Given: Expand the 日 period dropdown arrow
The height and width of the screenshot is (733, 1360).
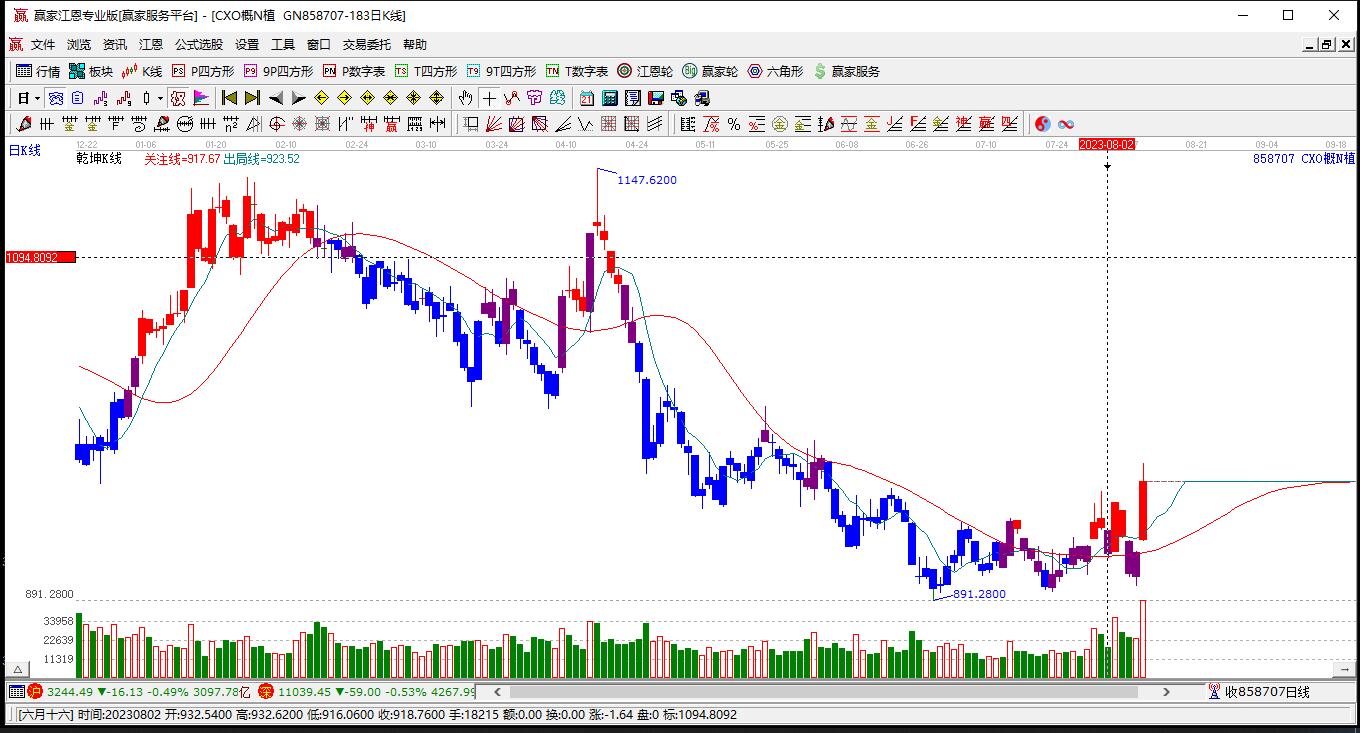Looking at the screenshot, I should click(x=37, y=98).
